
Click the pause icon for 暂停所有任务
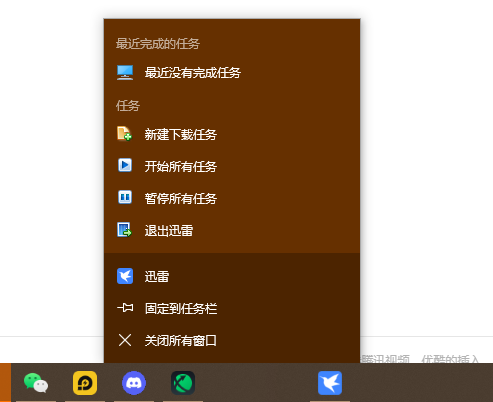pos(125,197)
